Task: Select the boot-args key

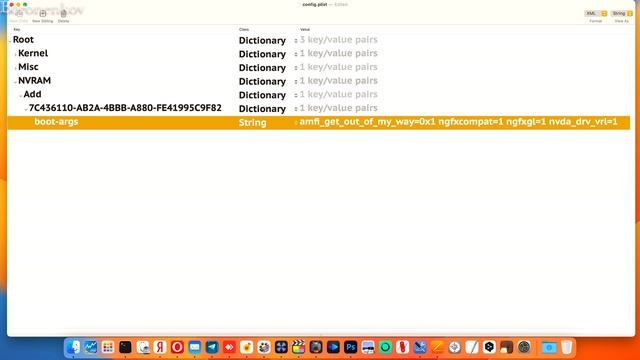Action: click(x=56, y=122)
